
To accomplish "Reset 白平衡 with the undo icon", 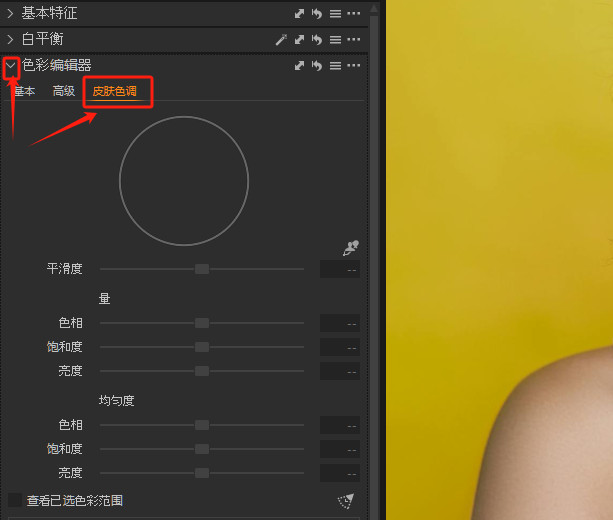I will [x=317, y=39].
